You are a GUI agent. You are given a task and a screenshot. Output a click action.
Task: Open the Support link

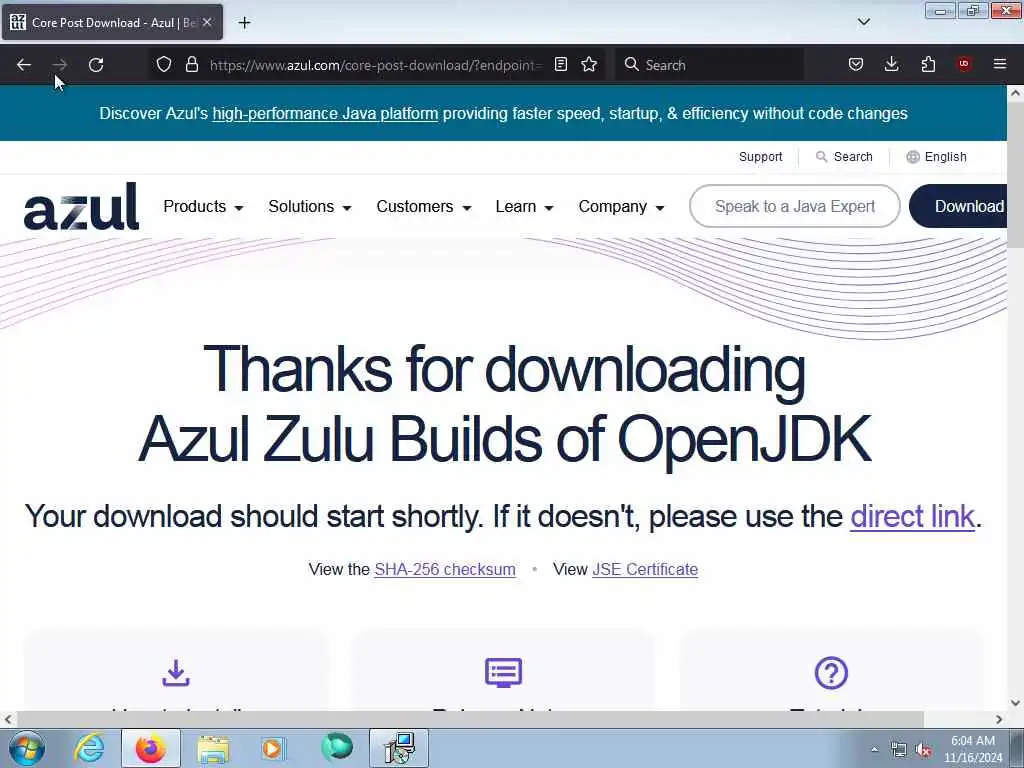coord(760,157)
